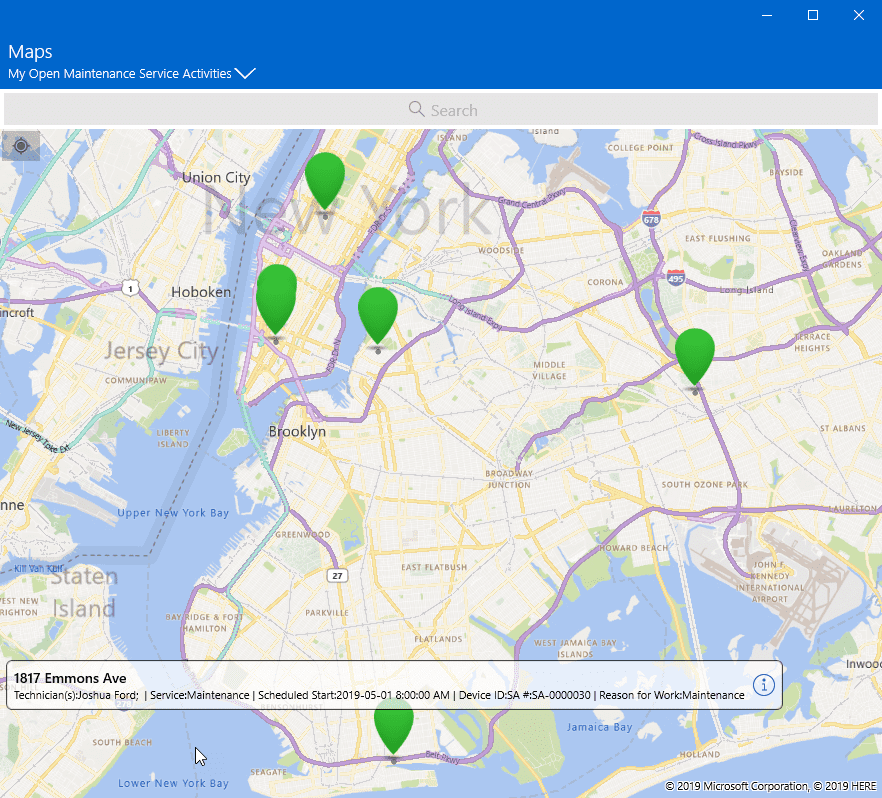The image size is (882, 798).
Task: Click the South Ozone Park label
Action: (704, 484)
